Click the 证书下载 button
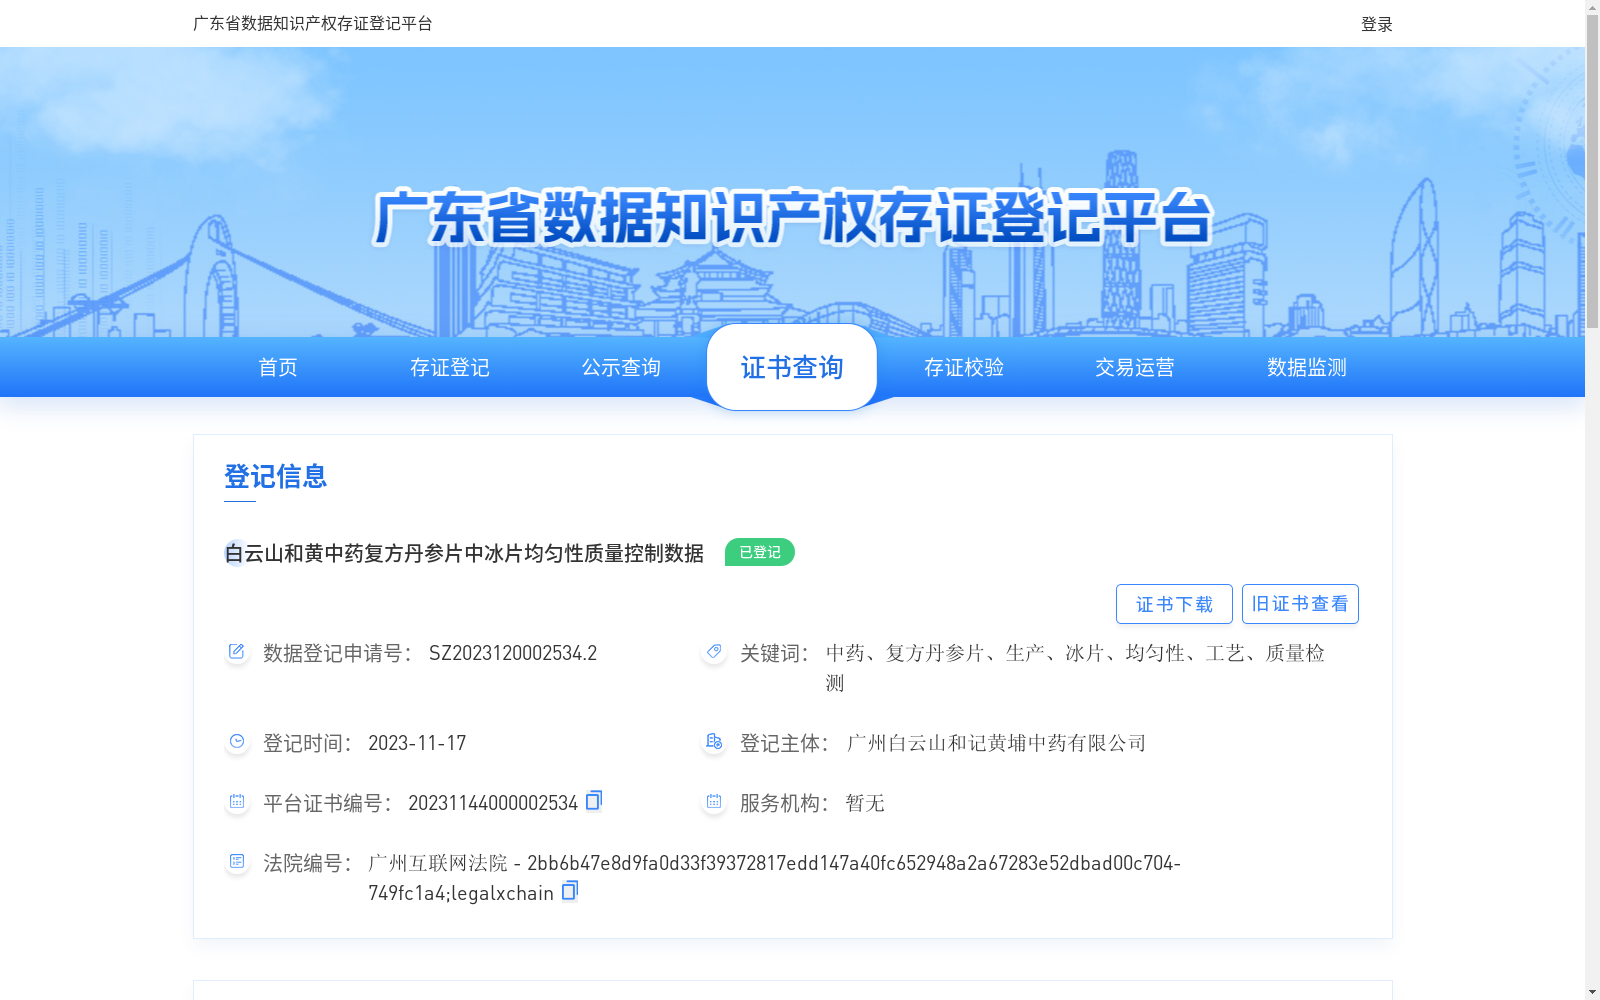Screen dimensions: 1600x1000 pos(1174,604)
